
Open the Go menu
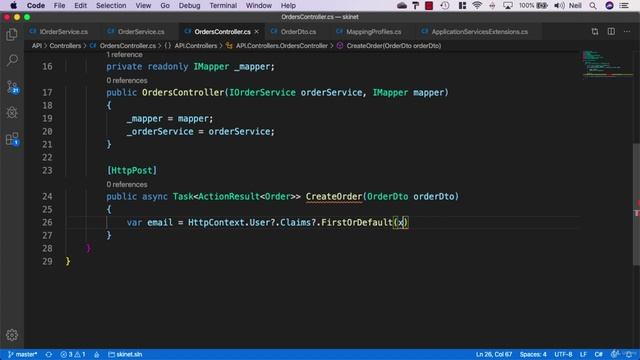pyautogui.click(x=165, y=6)
